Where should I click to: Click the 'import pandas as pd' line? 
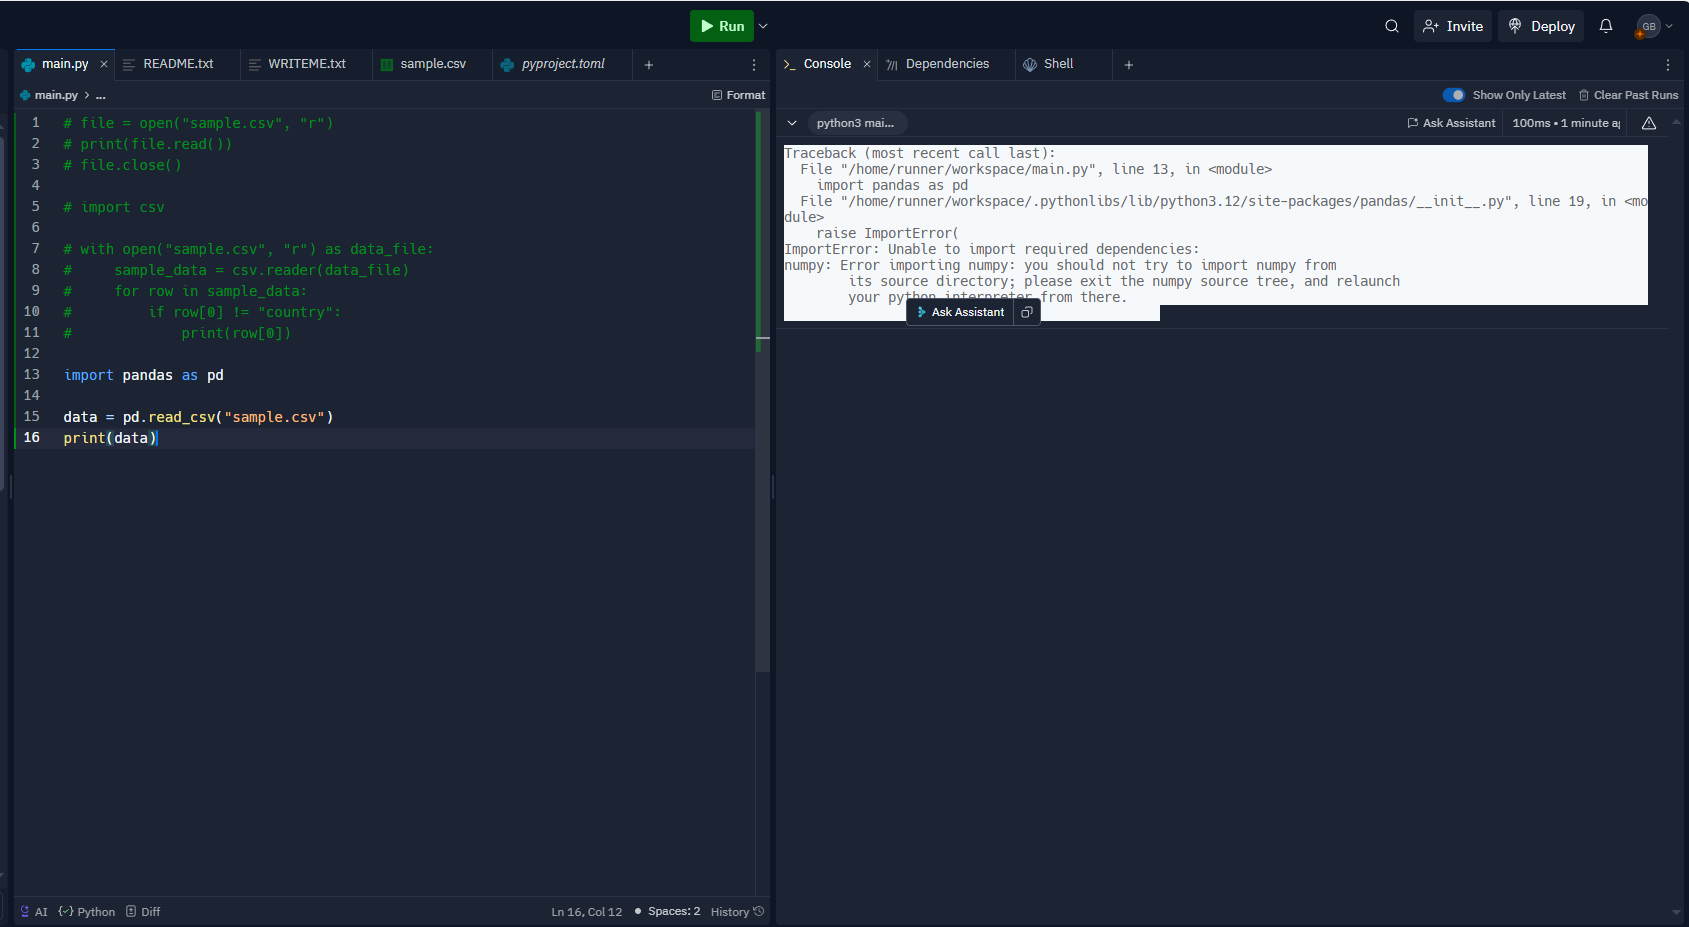point(144,375)
